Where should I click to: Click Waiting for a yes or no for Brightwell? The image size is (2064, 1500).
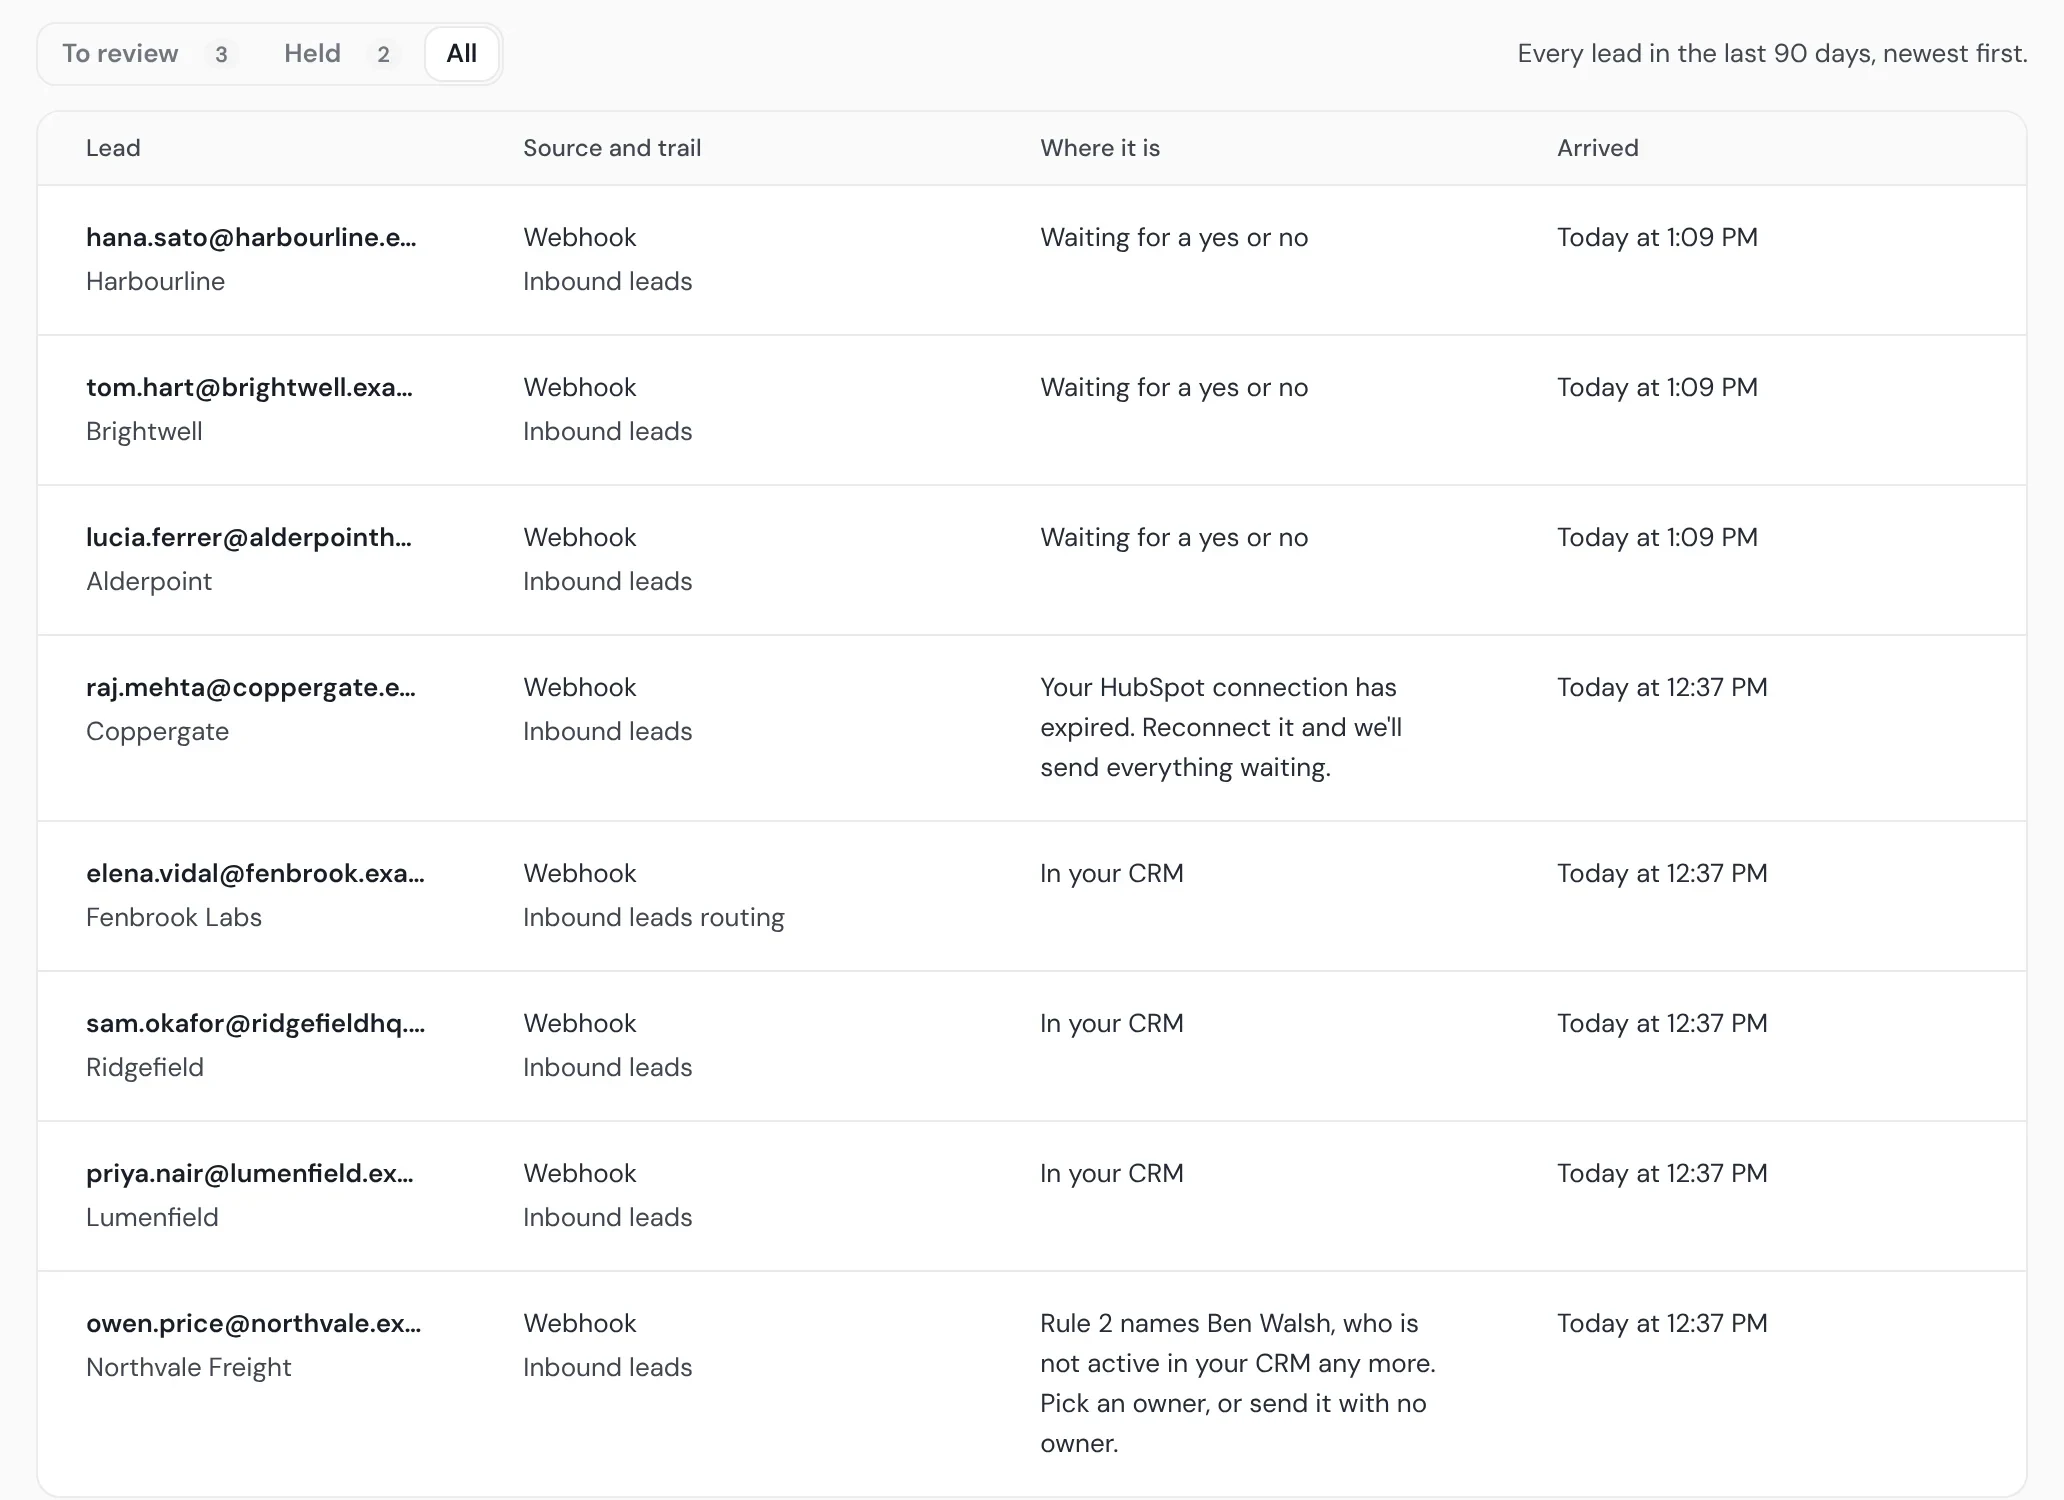coord(1174,387)
